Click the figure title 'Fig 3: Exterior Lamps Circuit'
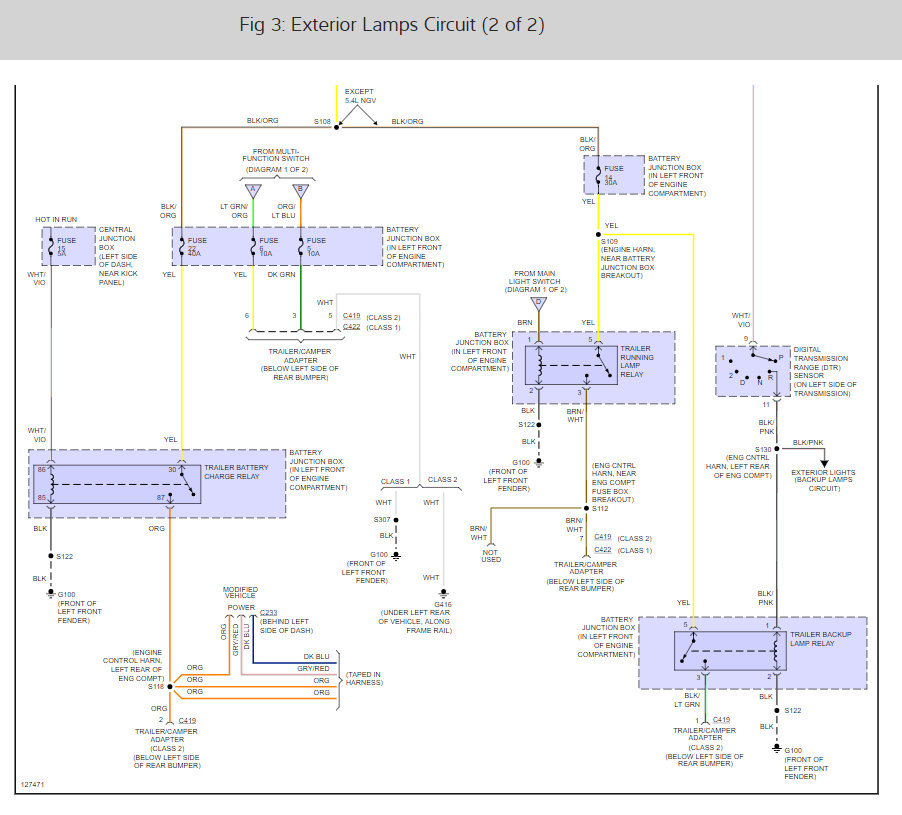 click(x=392, y=25)
